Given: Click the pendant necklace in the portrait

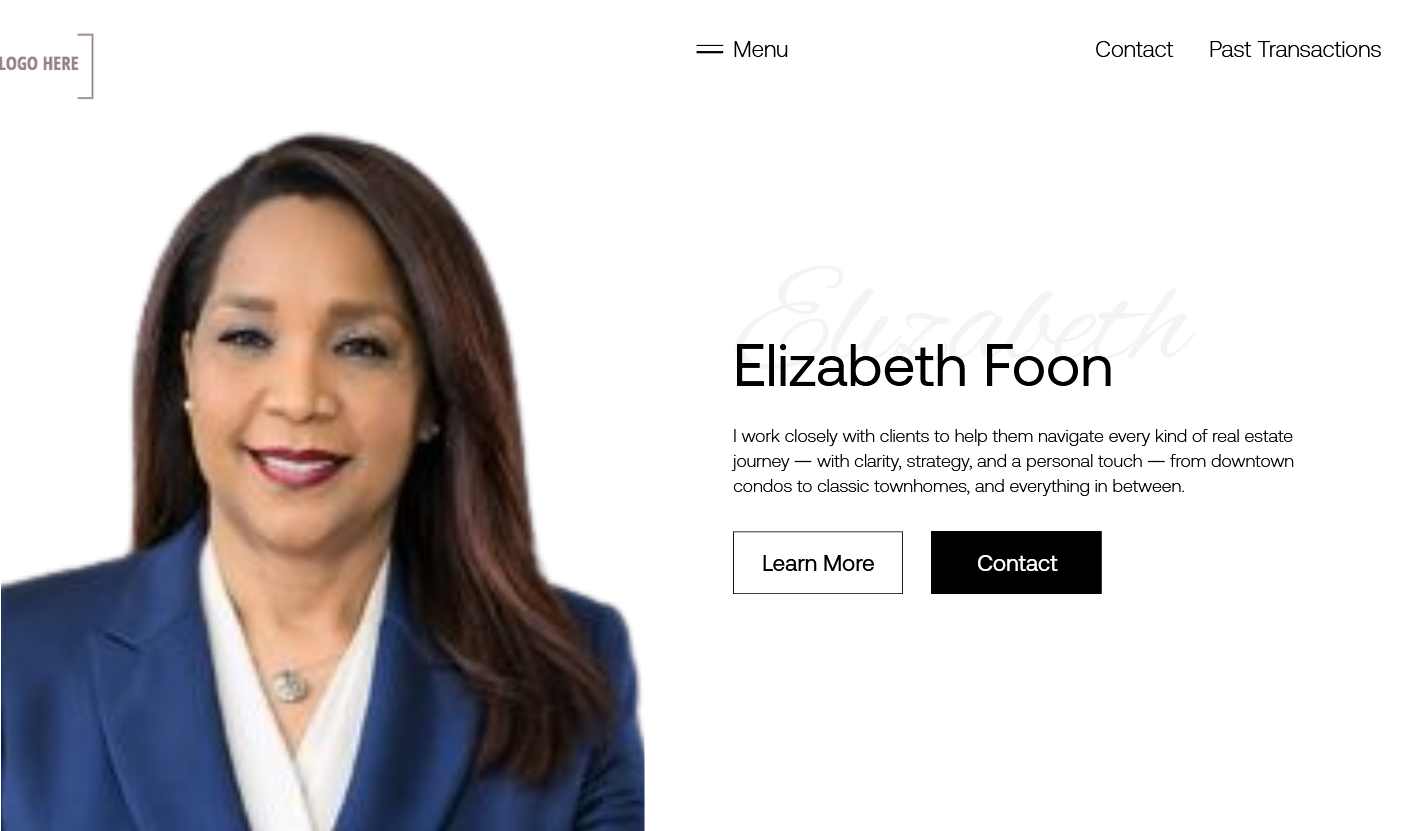Looking at the screenshot, I should 289,685.
